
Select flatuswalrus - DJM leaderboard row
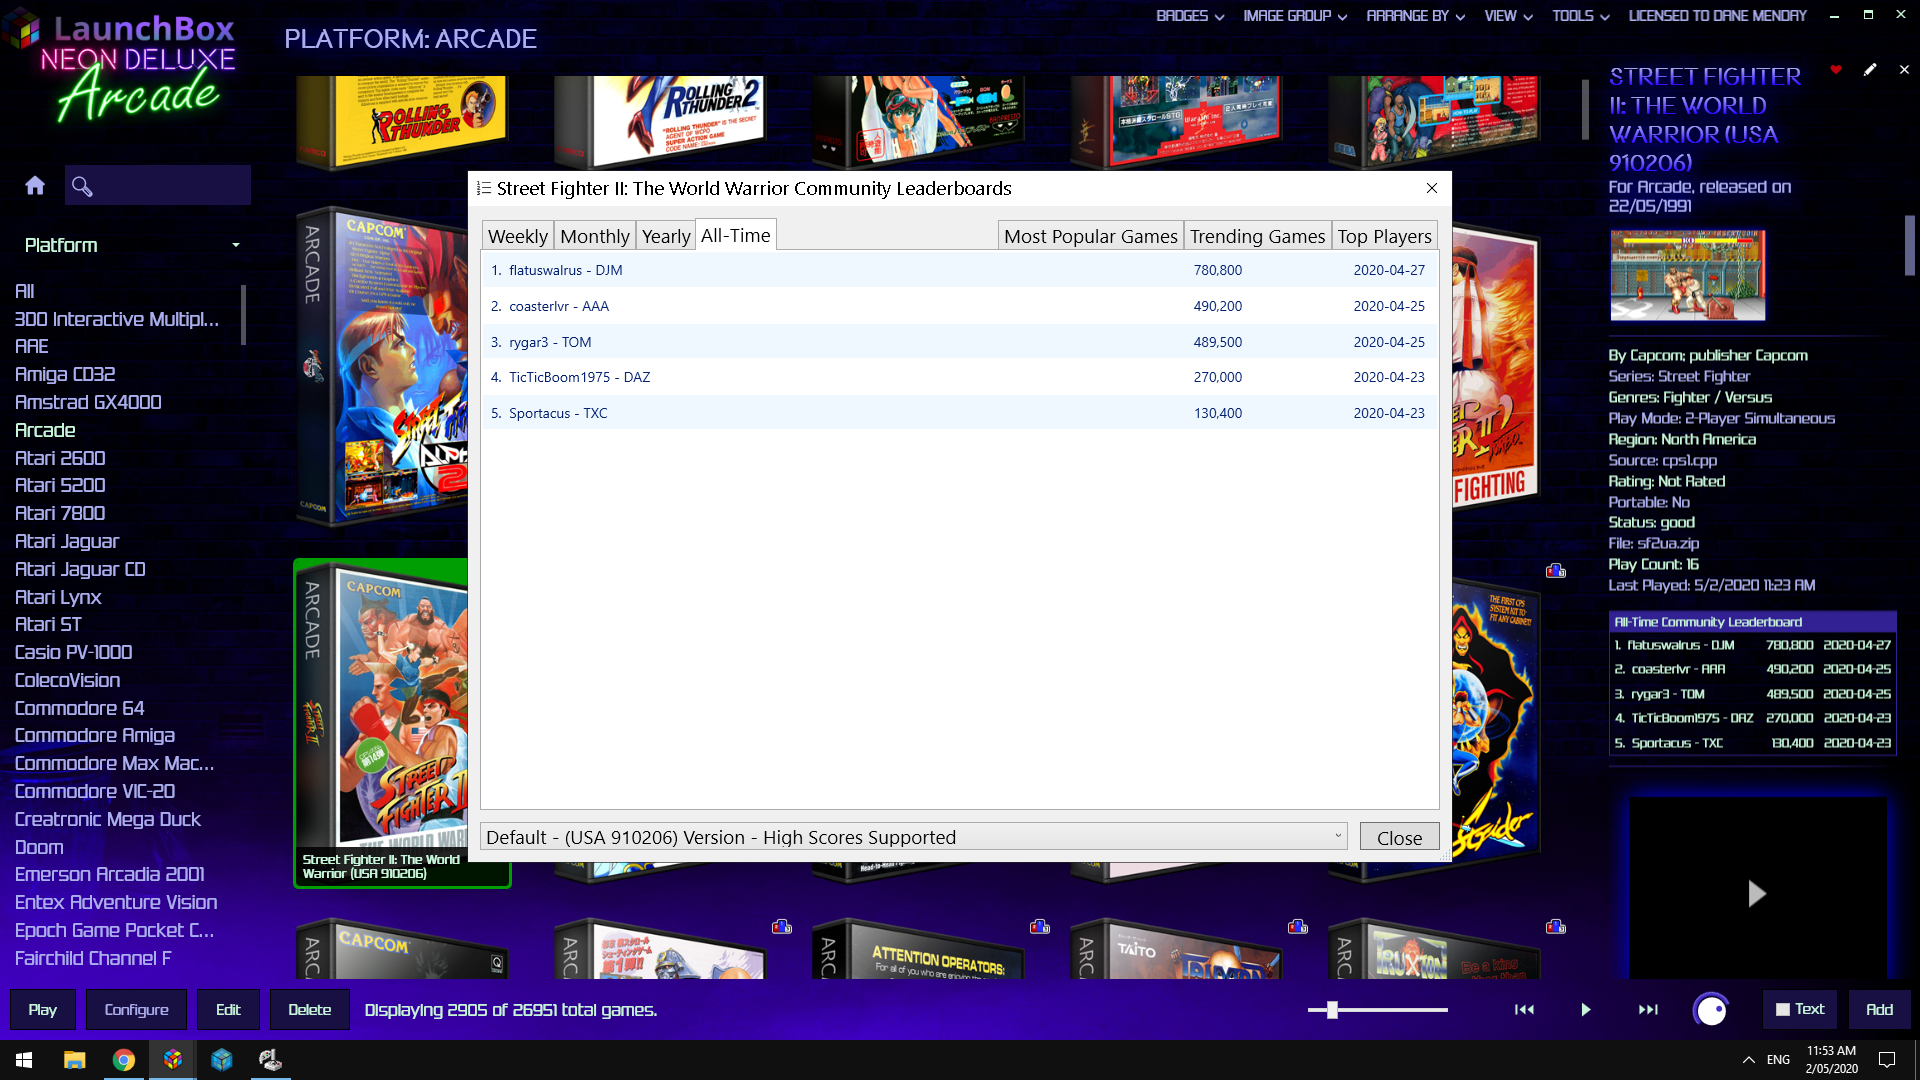959,270
